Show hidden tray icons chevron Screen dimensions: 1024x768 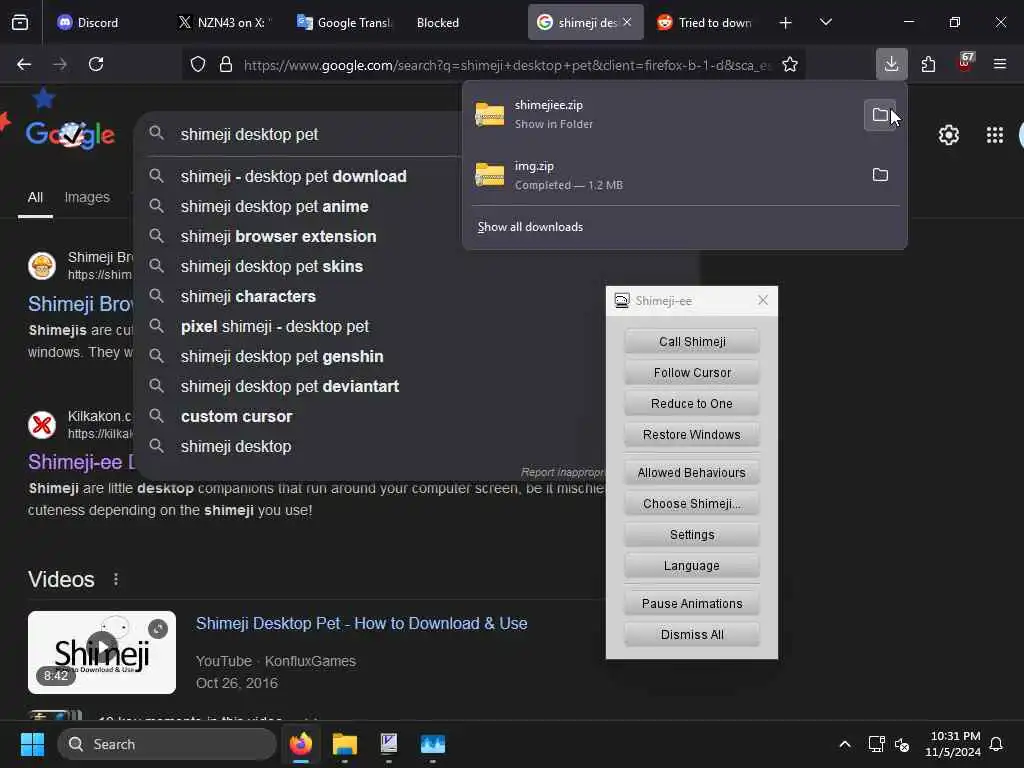[x=844, y=744]
